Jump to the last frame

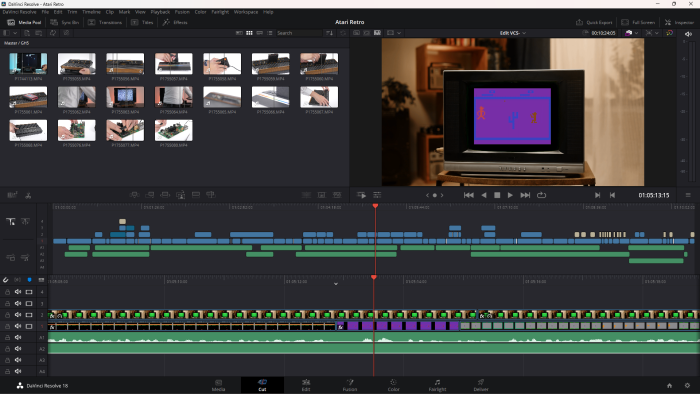(525, 195)
